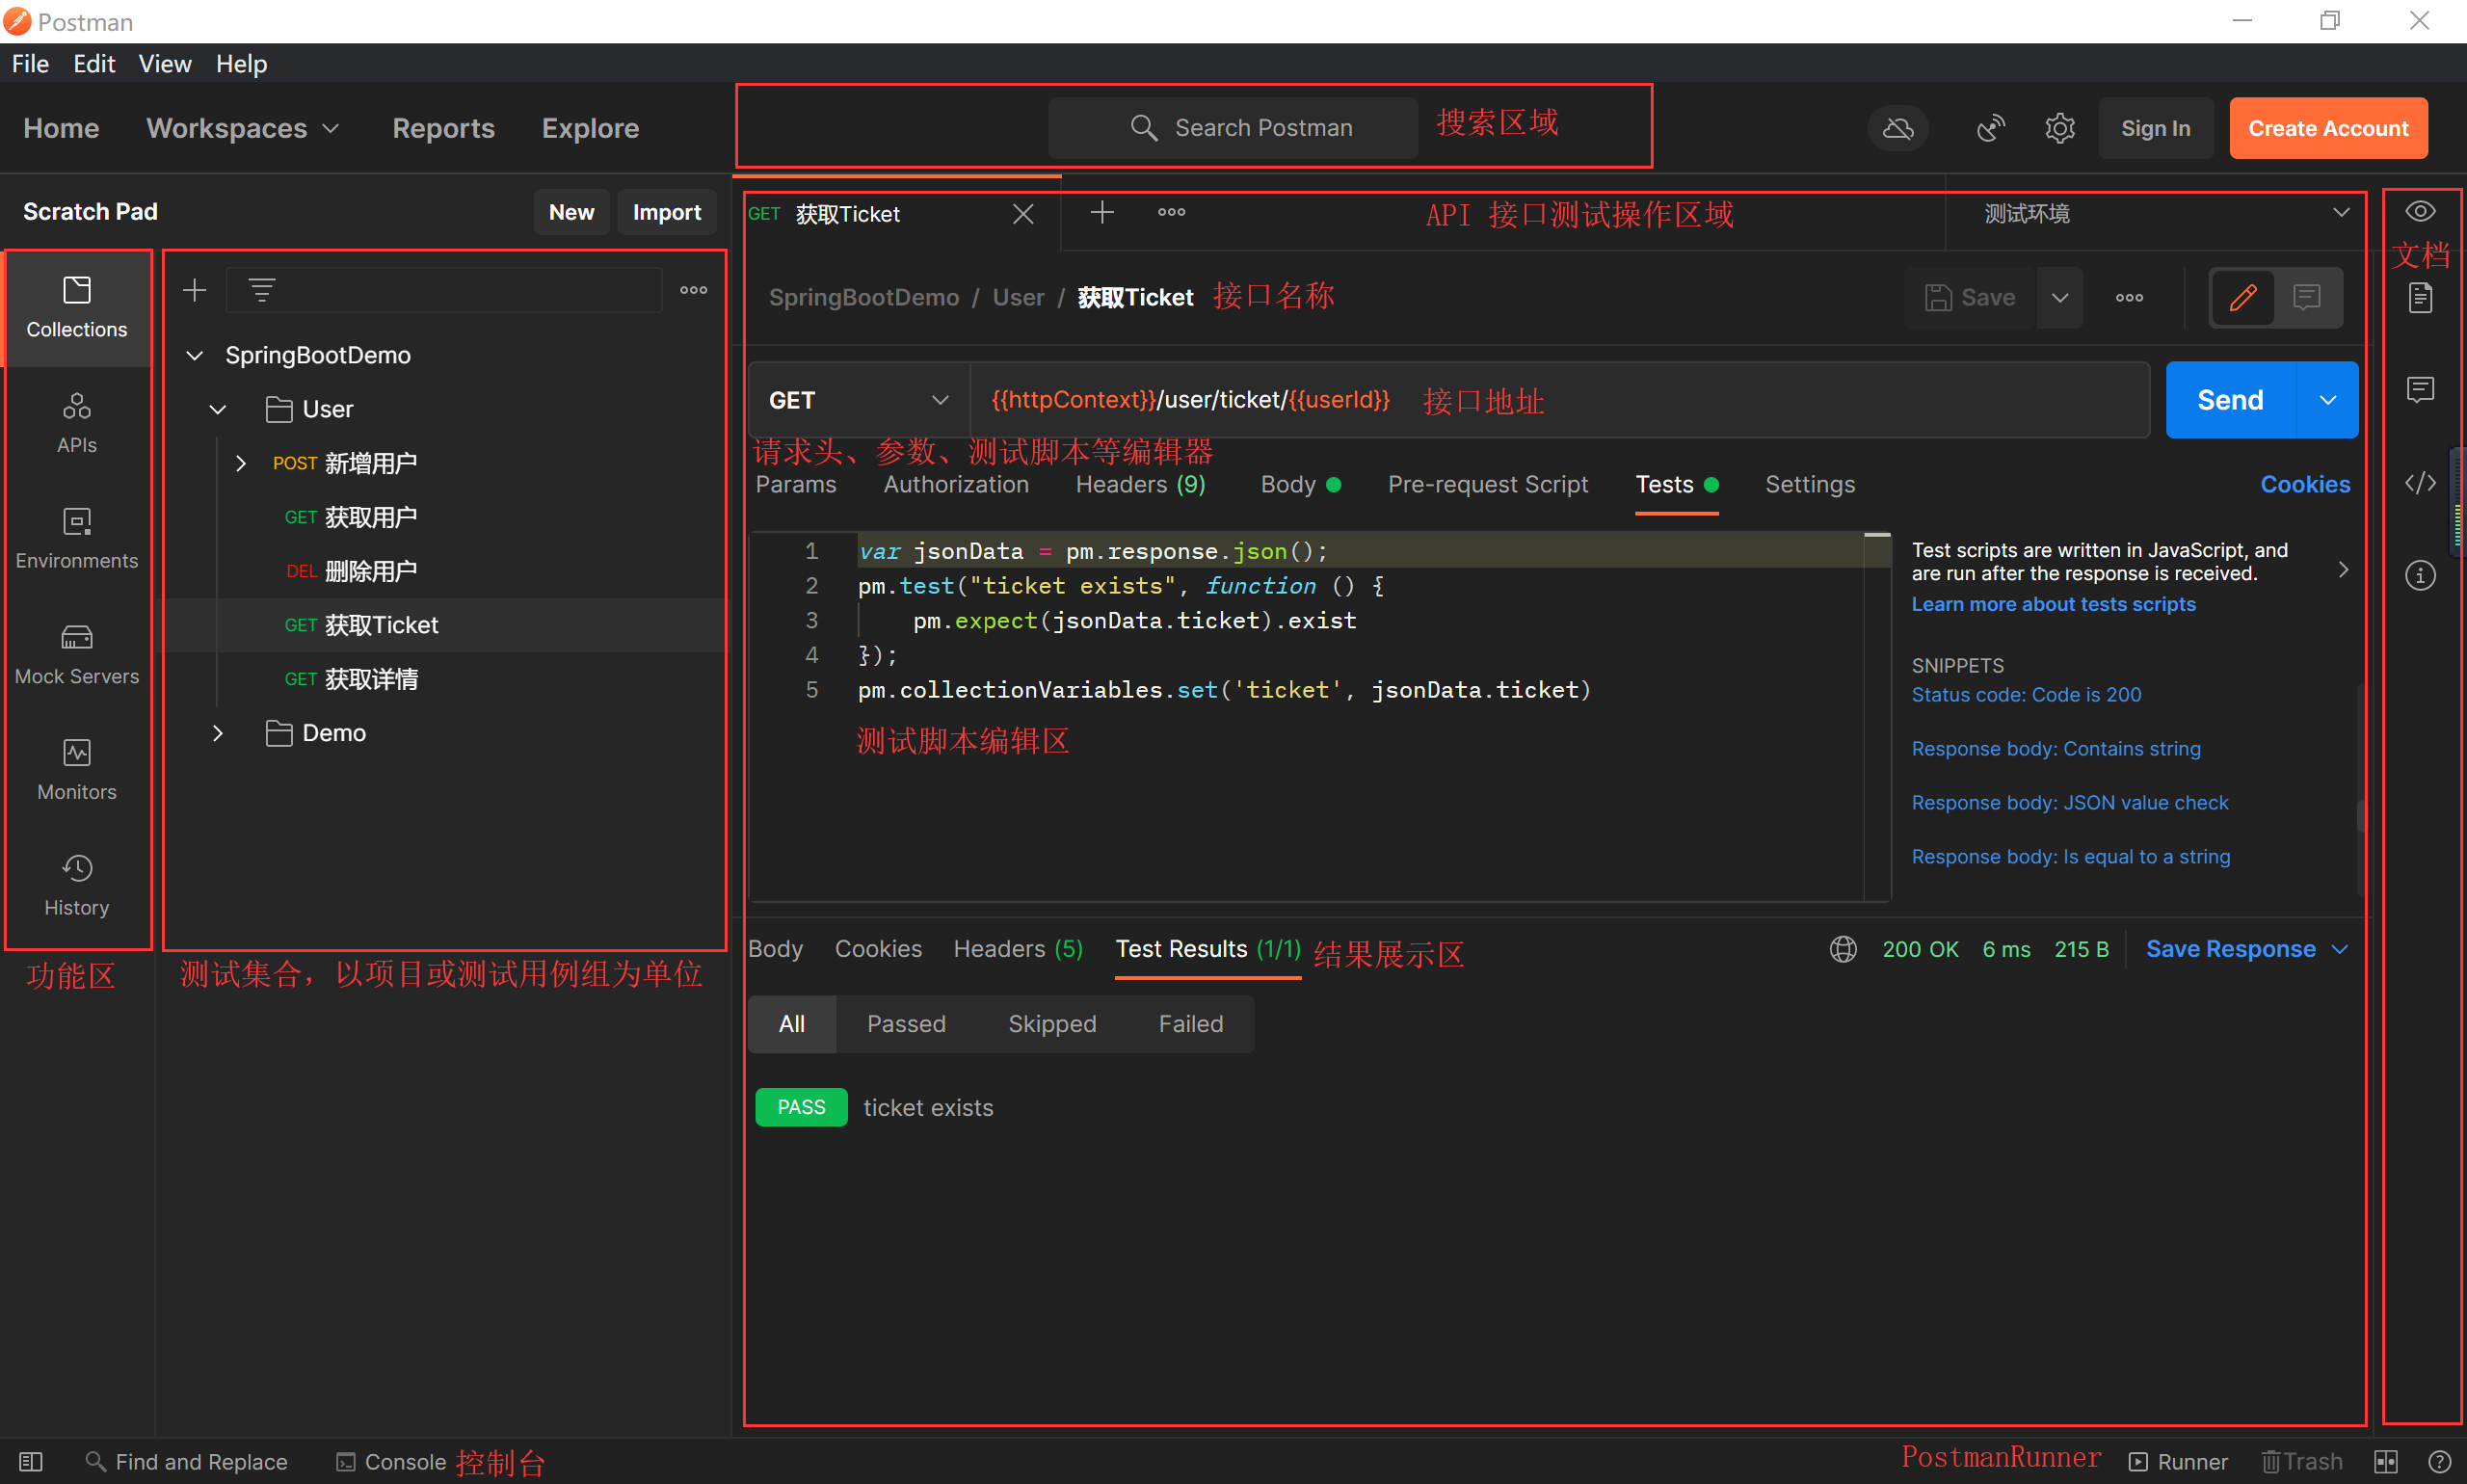Insert snippet Status code: Code is 200
2467x1484 pixels.
(x=2026, y=695)
